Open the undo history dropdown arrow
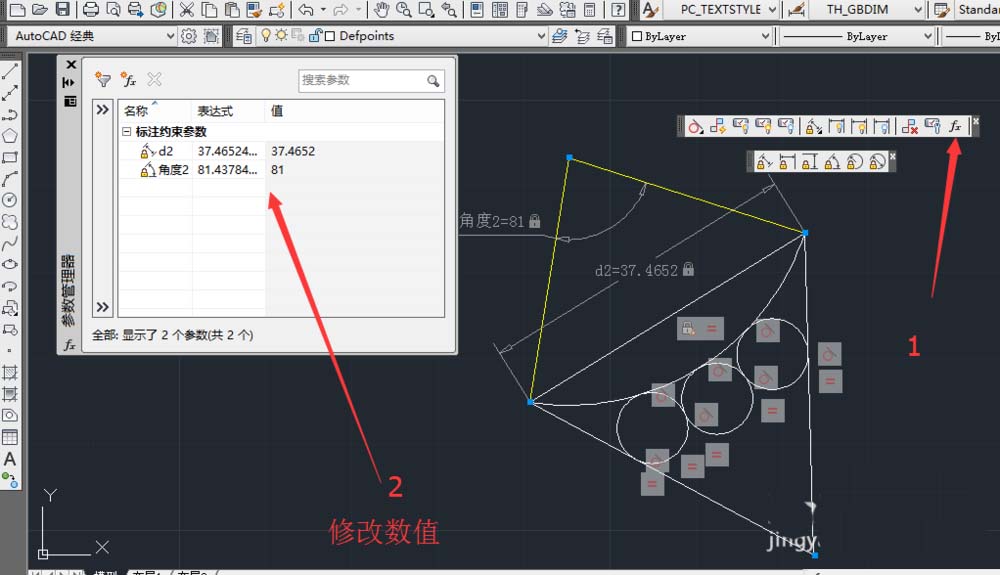Viewport: 1000px width, 575px height. [323, 9]
